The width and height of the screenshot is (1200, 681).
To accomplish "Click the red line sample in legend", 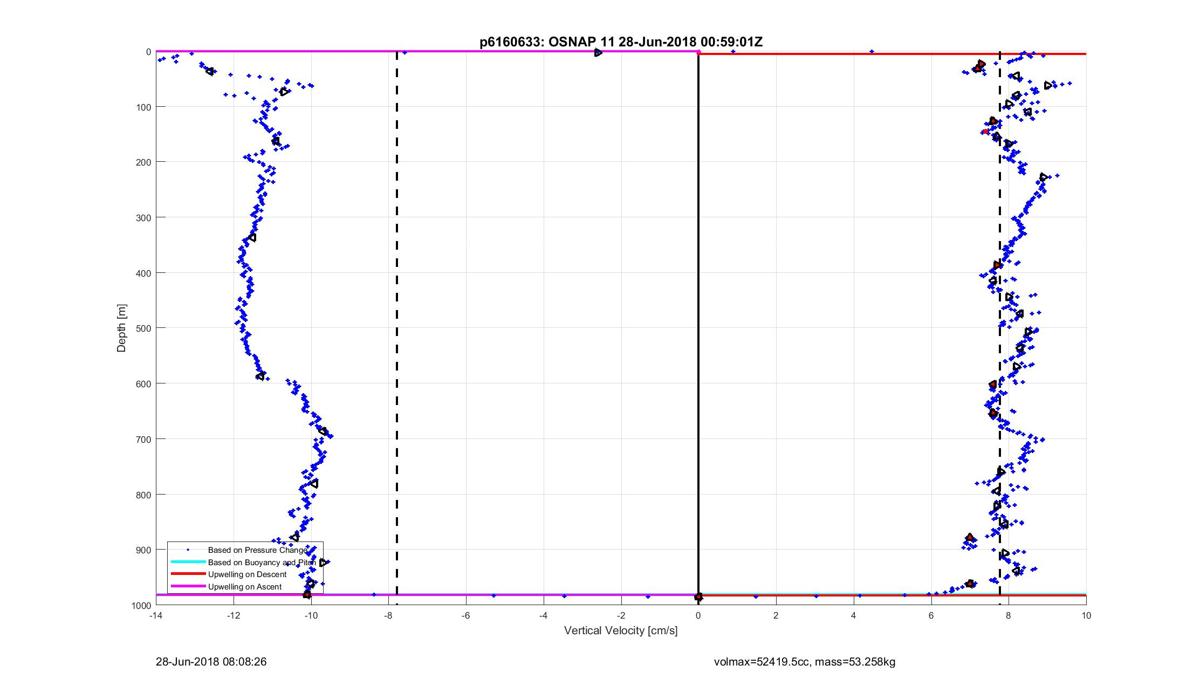I will 186,575.
